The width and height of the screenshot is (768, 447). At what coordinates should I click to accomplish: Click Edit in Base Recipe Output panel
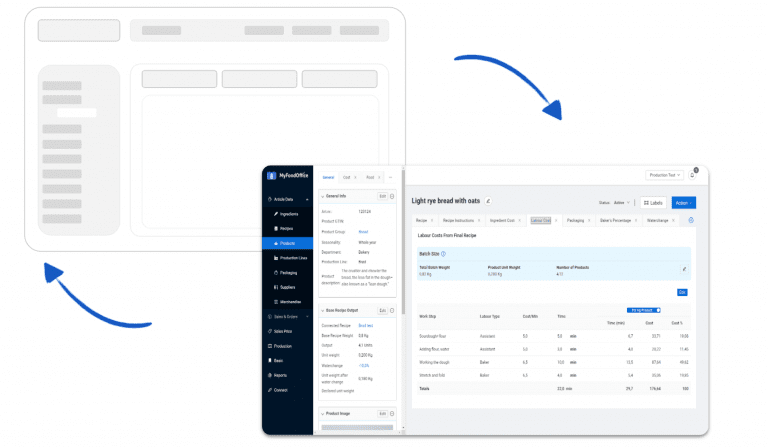tap(382, 310)
